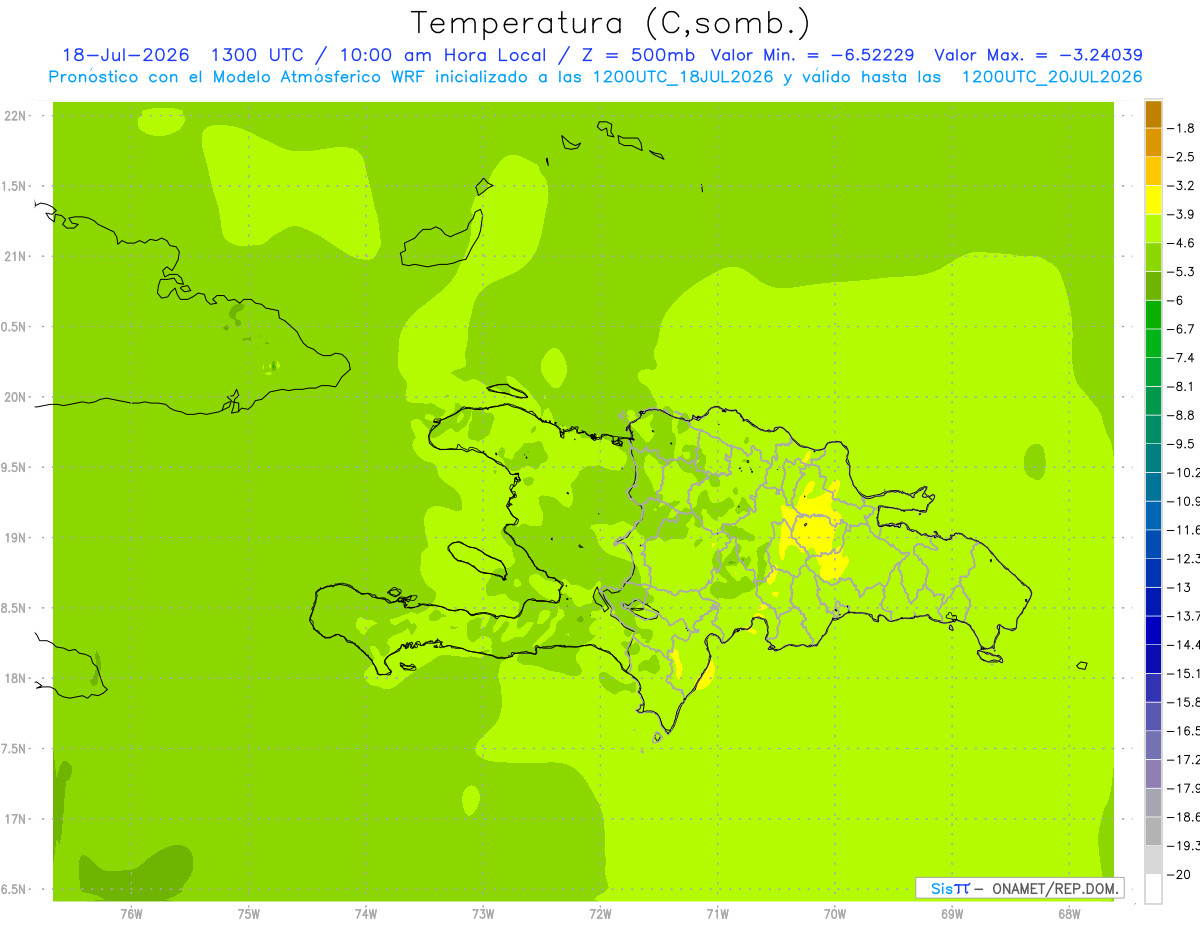Click the '70W' longitude axis label
The height and width of the screenshot is (927, 1200).
tap(835, 914)
